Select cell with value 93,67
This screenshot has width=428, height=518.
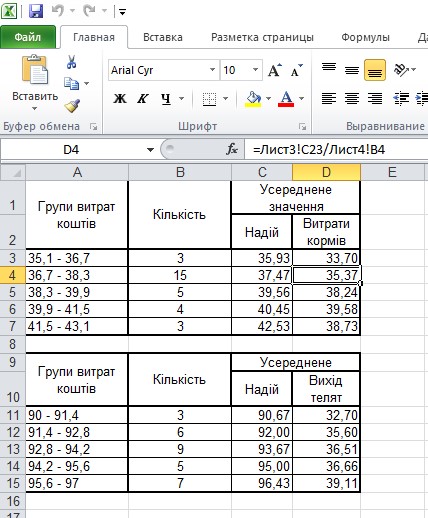262,449
